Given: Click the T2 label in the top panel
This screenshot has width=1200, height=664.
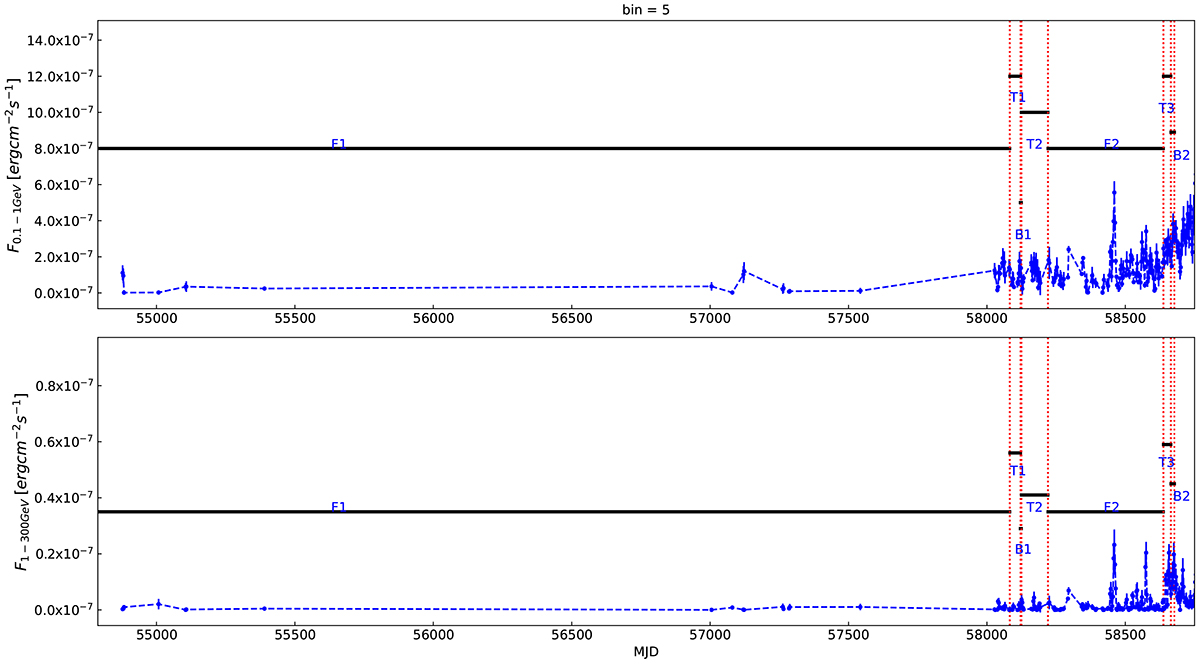Looking at the screenshot, I should pos(1034,145).
